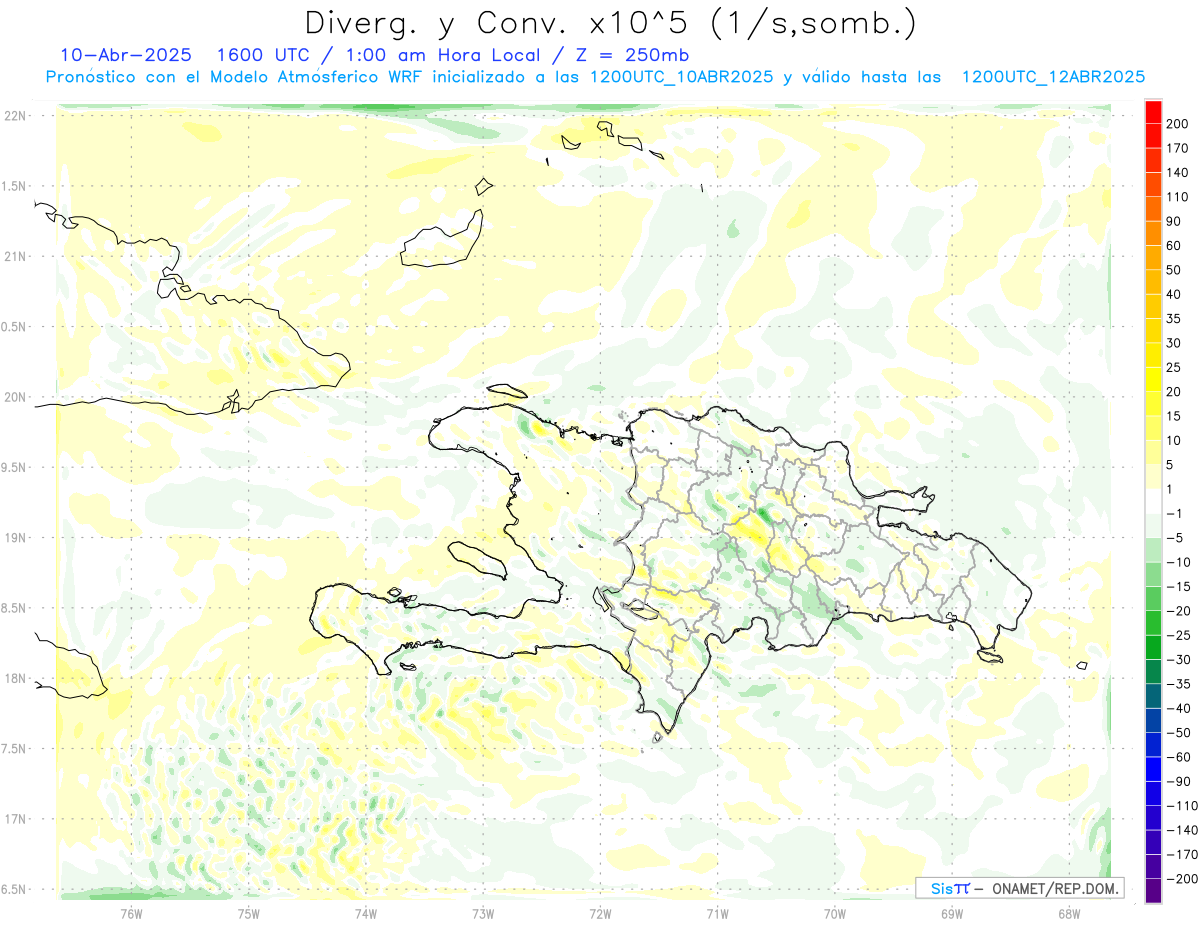Click the longitude label '72W'
Viewport: 1200px width, 927px height.
600,913
